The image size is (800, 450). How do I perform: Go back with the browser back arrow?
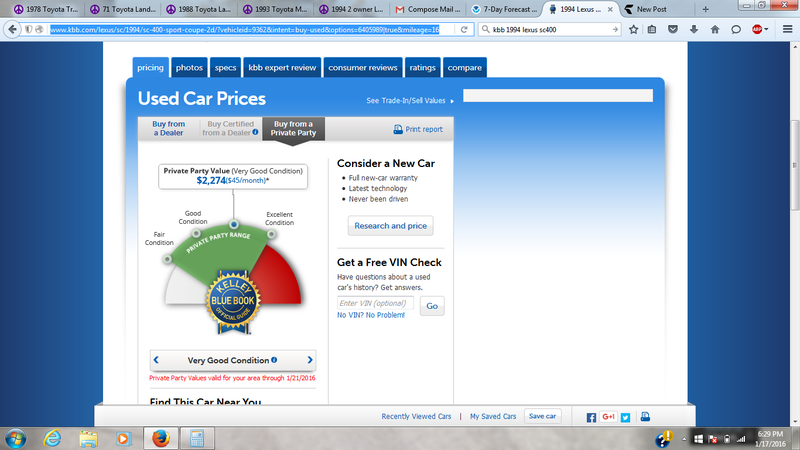12,30
